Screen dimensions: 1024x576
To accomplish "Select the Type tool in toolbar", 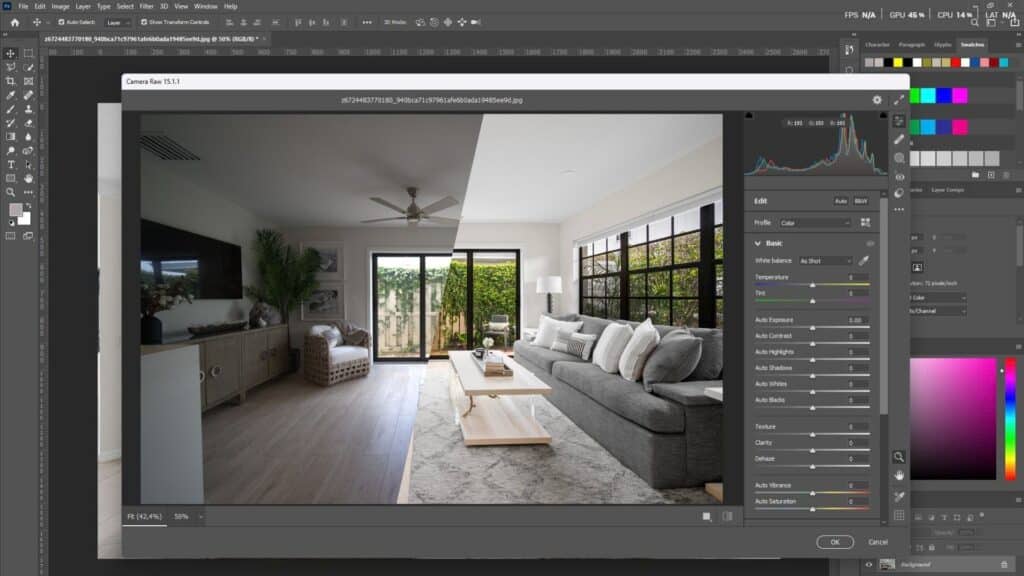I will (x=11, y=164).
